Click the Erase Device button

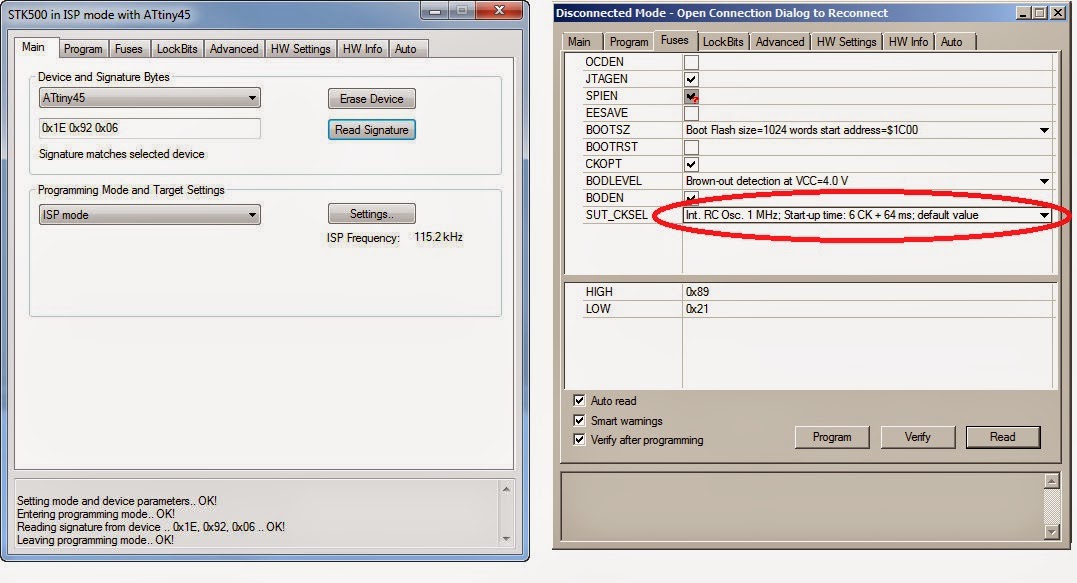click(372, 99)
